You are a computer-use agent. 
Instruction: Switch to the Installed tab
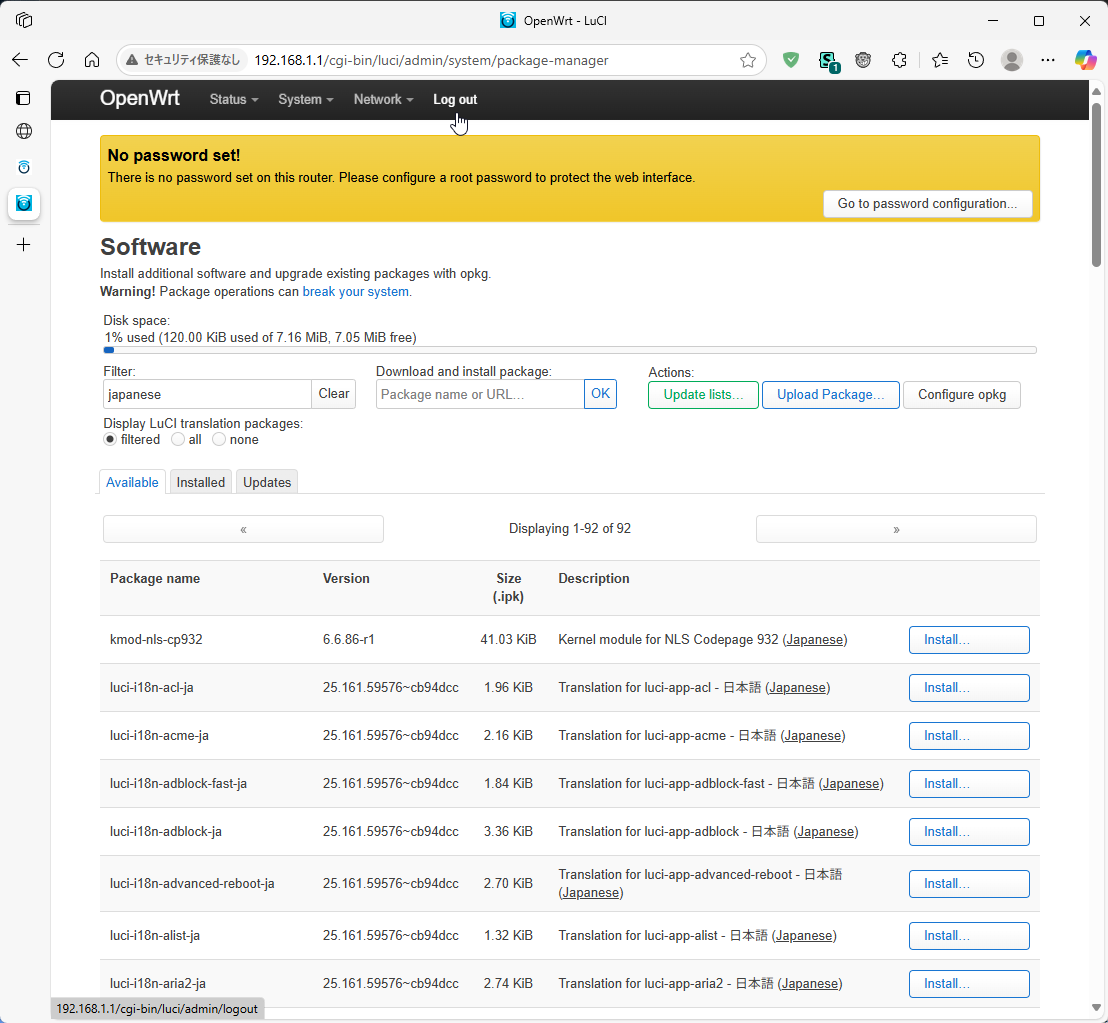coord(201,482)
